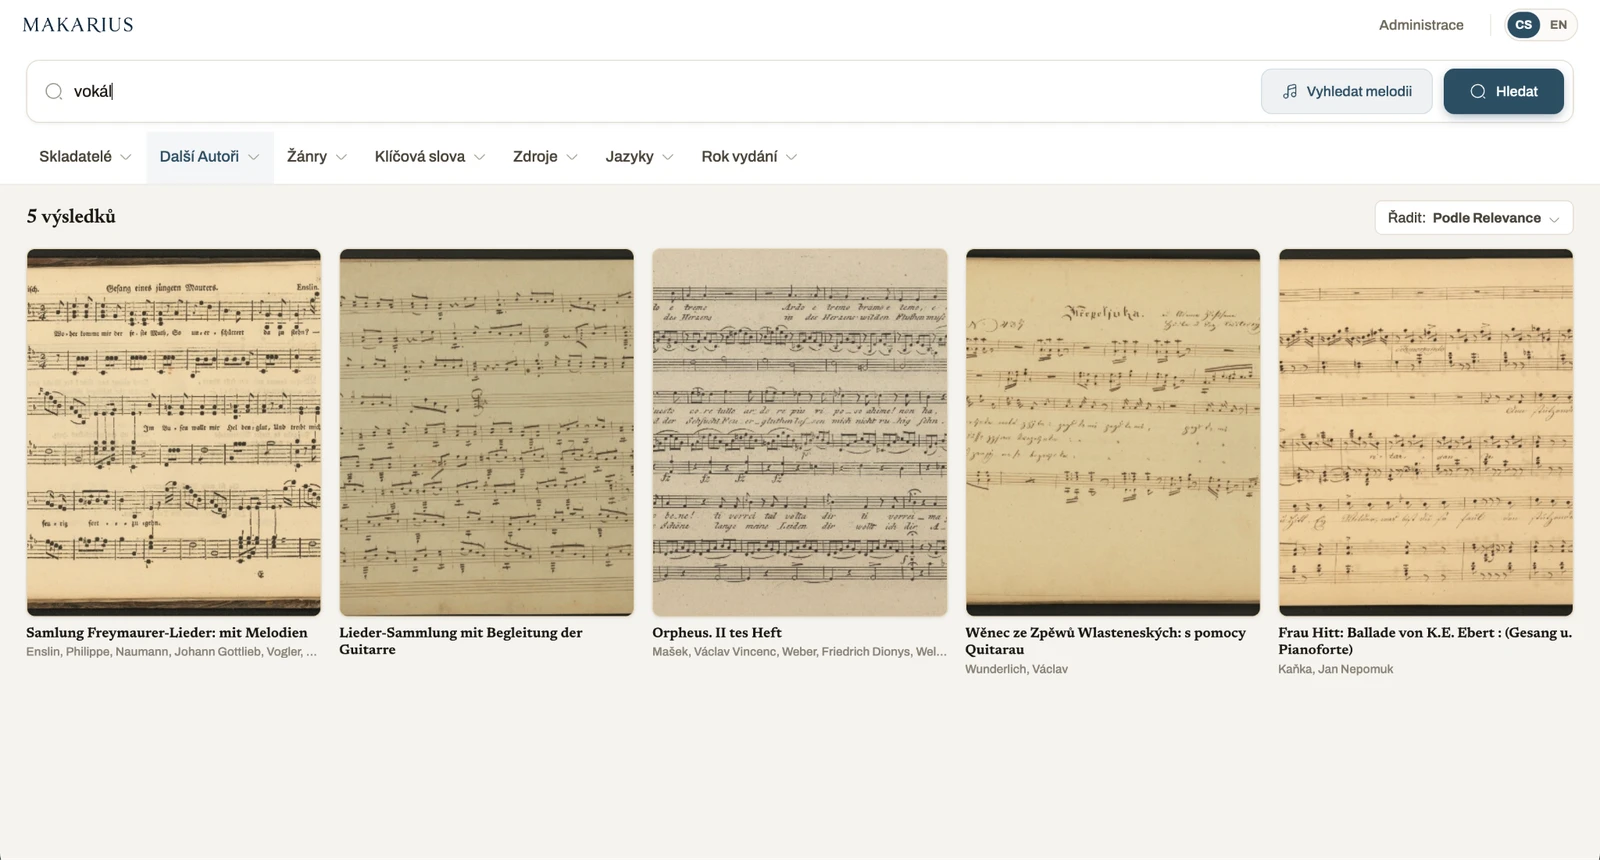1600x860 pixels.
Task: Open title Orpheus. II tes Heft
Action: [x=717, y=633]
